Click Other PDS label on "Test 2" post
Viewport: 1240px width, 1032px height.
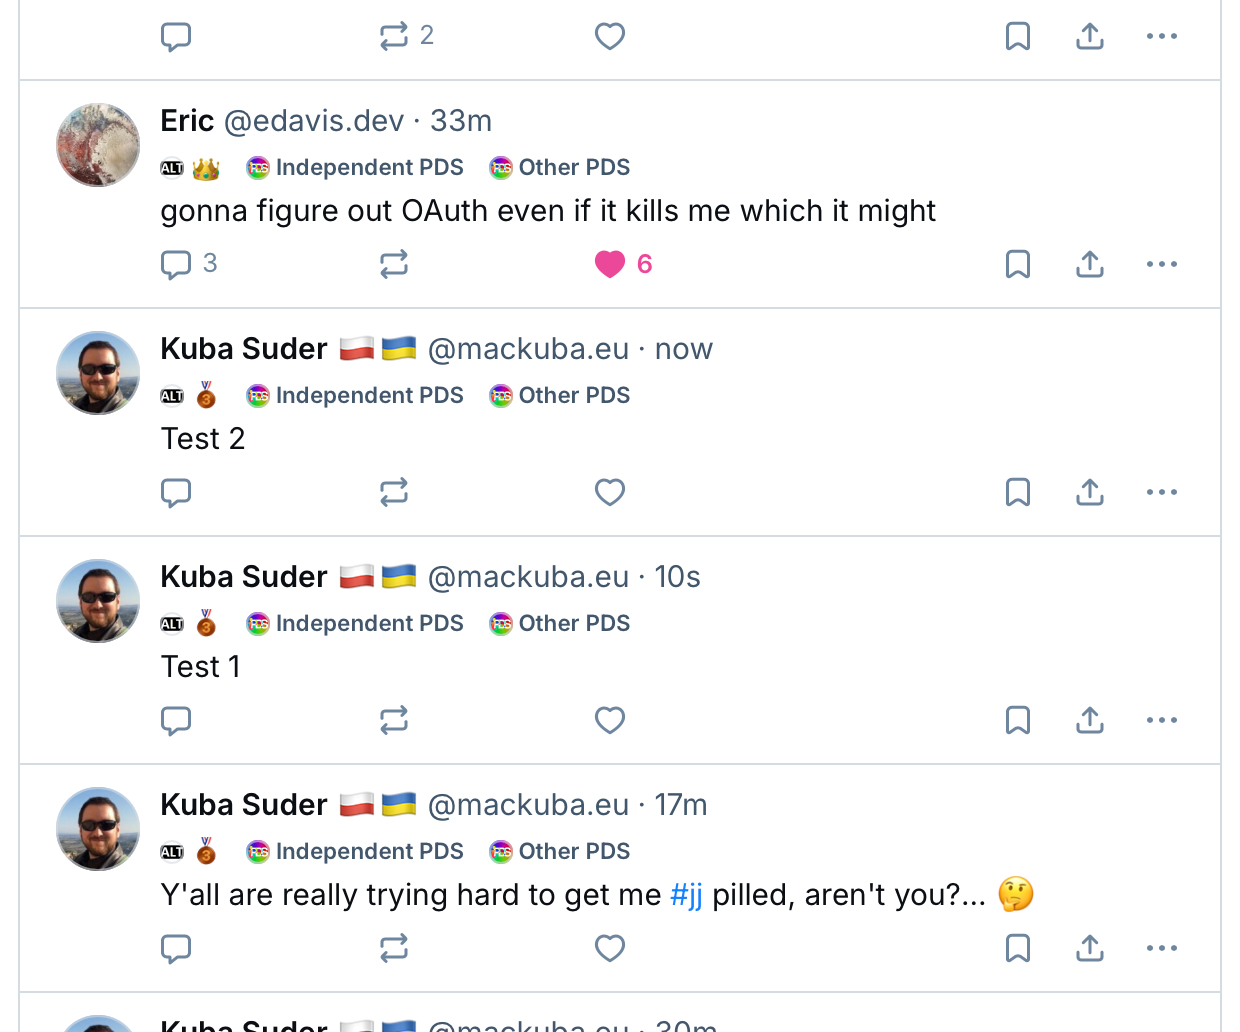(560, 395)
